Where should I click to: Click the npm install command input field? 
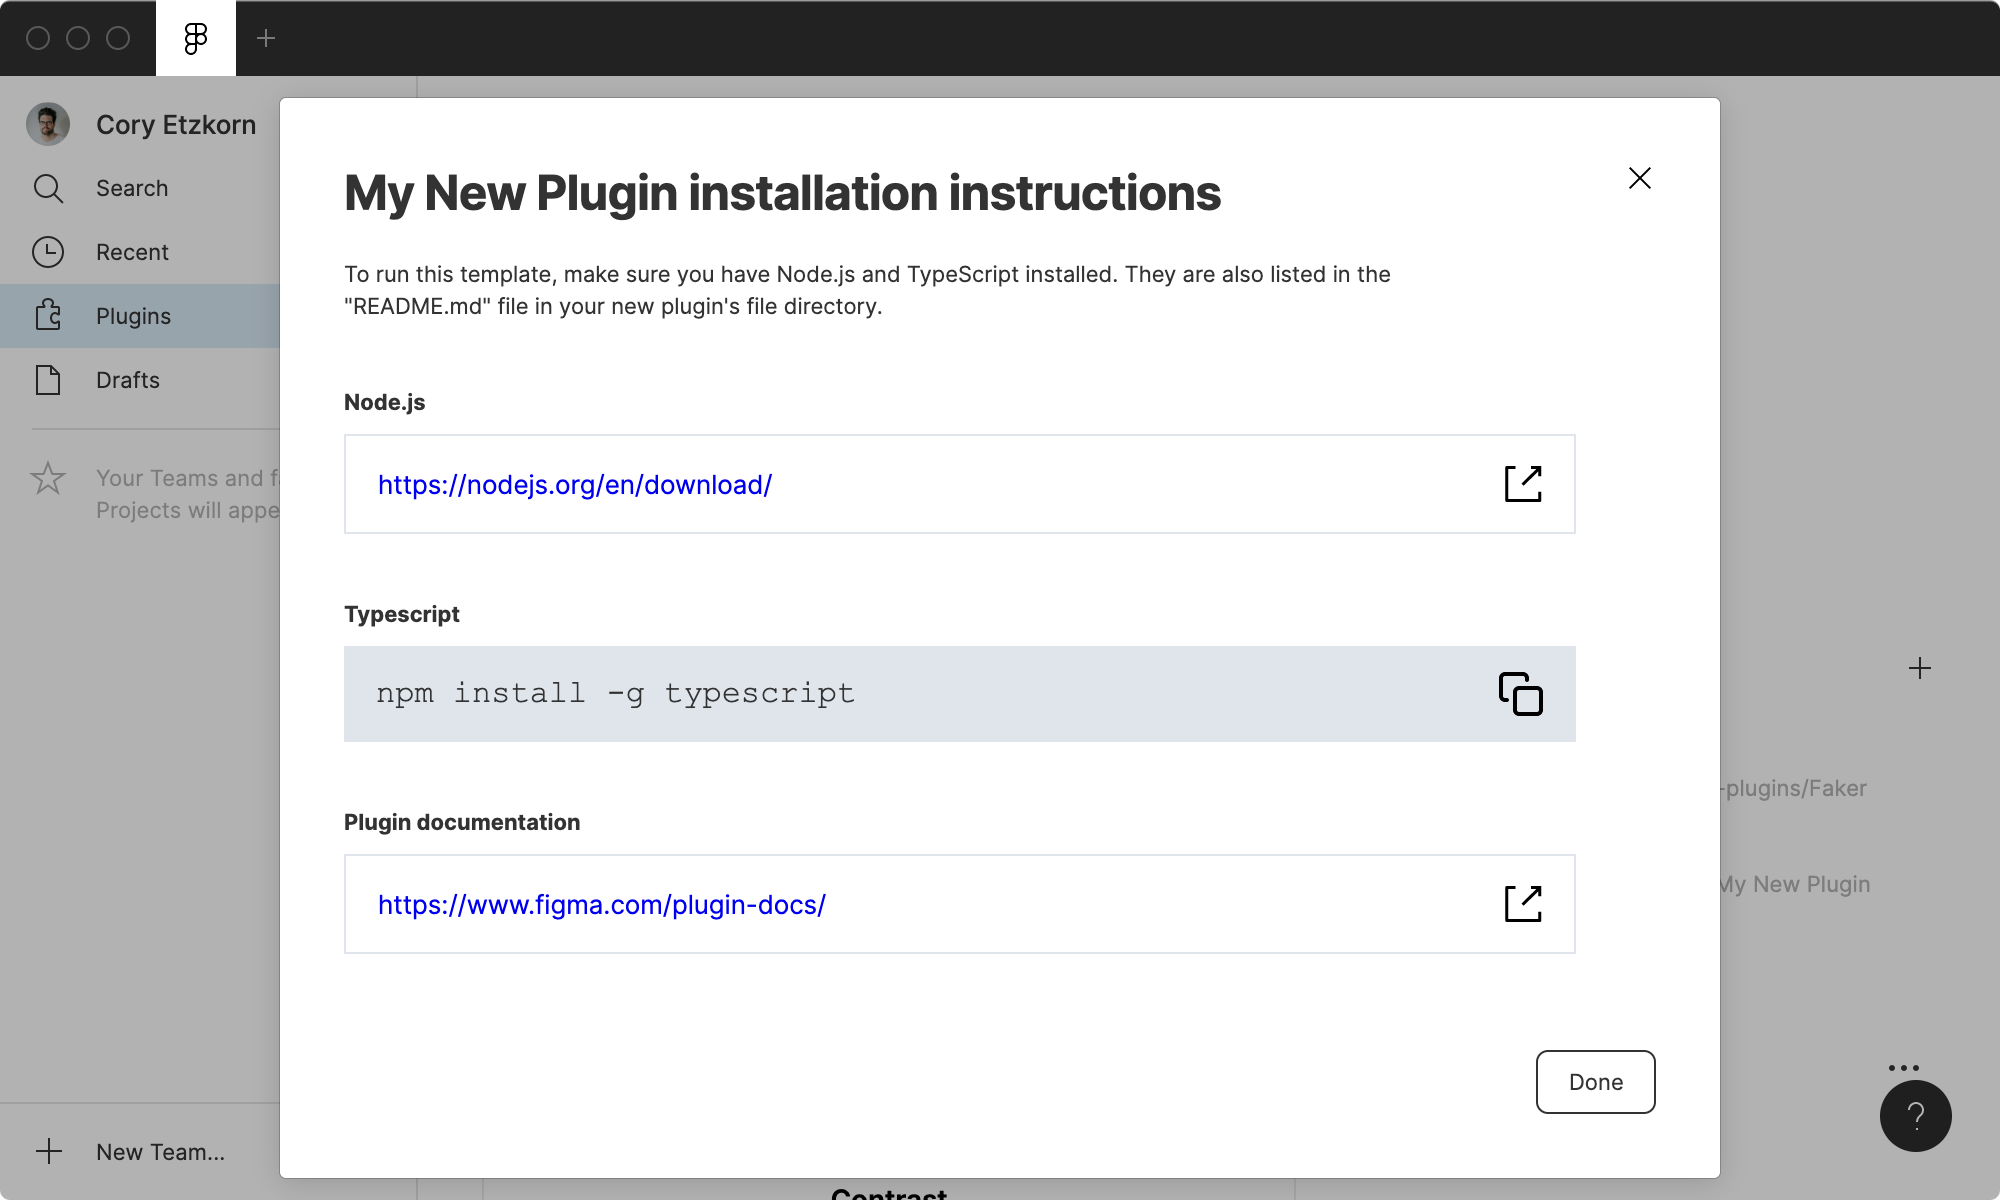click(960, 693)
